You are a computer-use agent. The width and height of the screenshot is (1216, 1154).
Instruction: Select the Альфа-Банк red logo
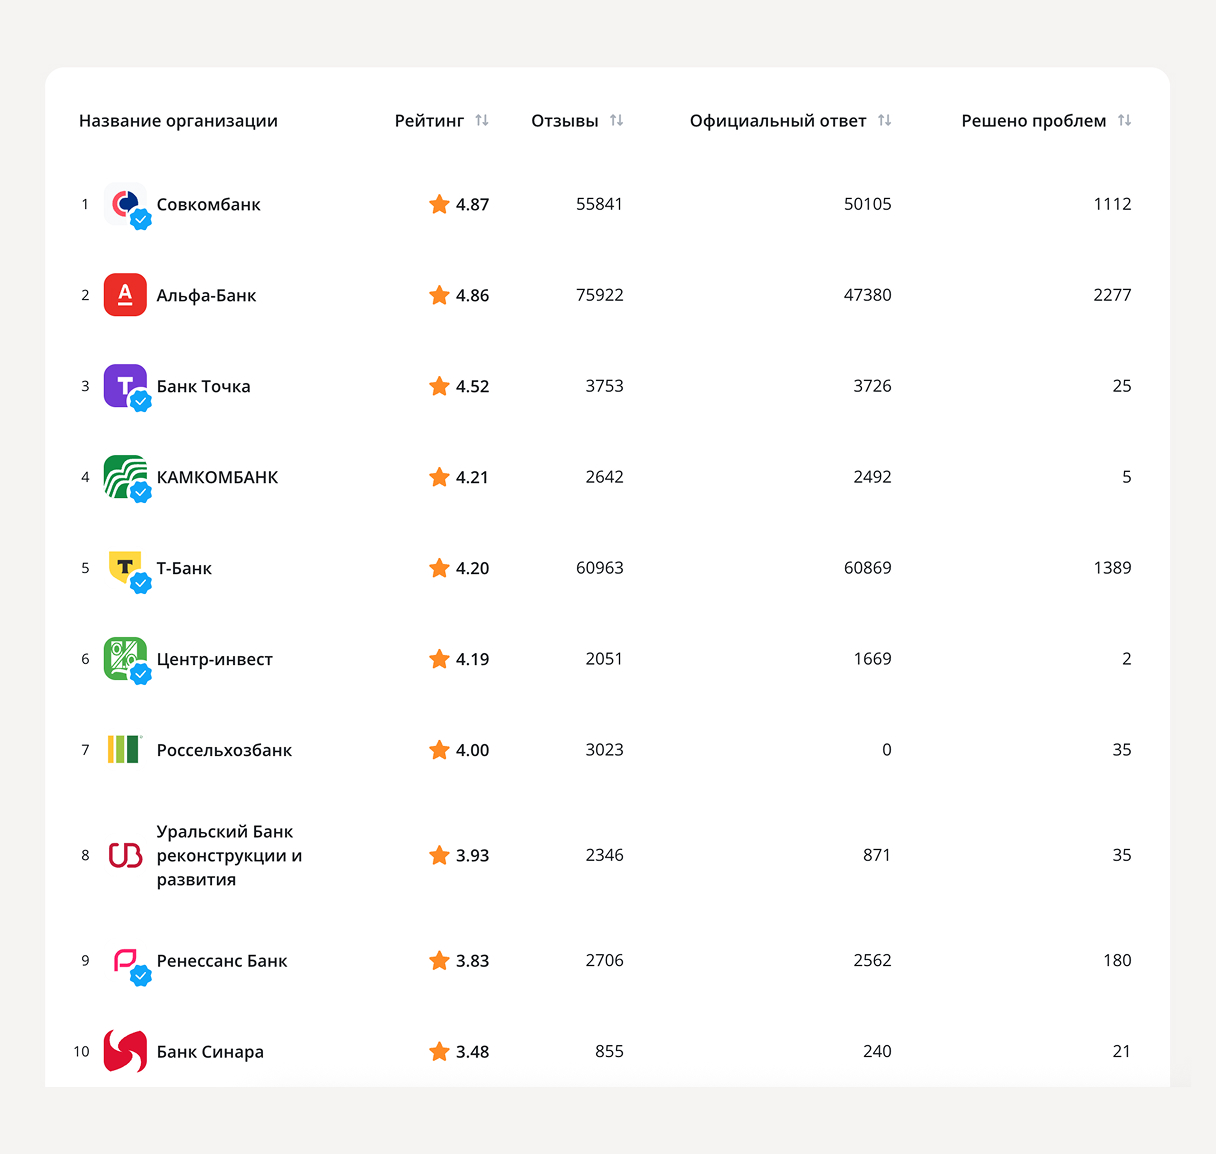tap(124, 295)
